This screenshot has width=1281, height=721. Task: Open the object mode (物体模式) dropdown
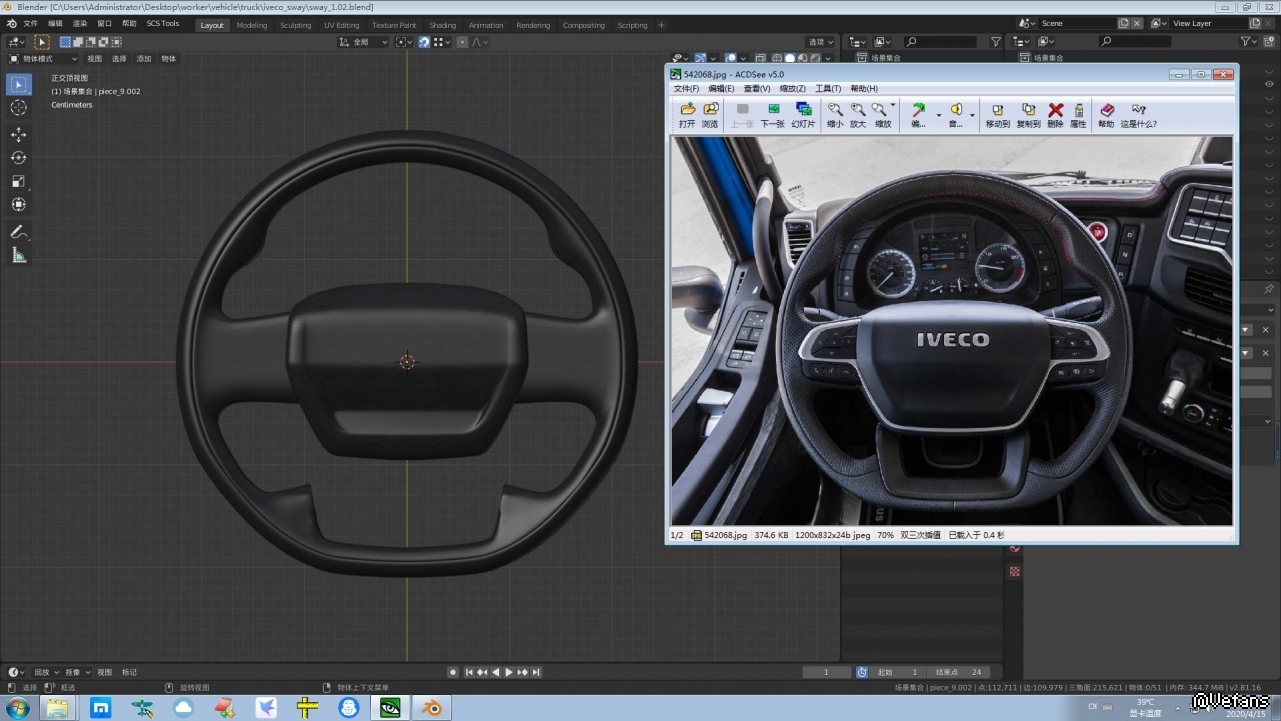43,59
